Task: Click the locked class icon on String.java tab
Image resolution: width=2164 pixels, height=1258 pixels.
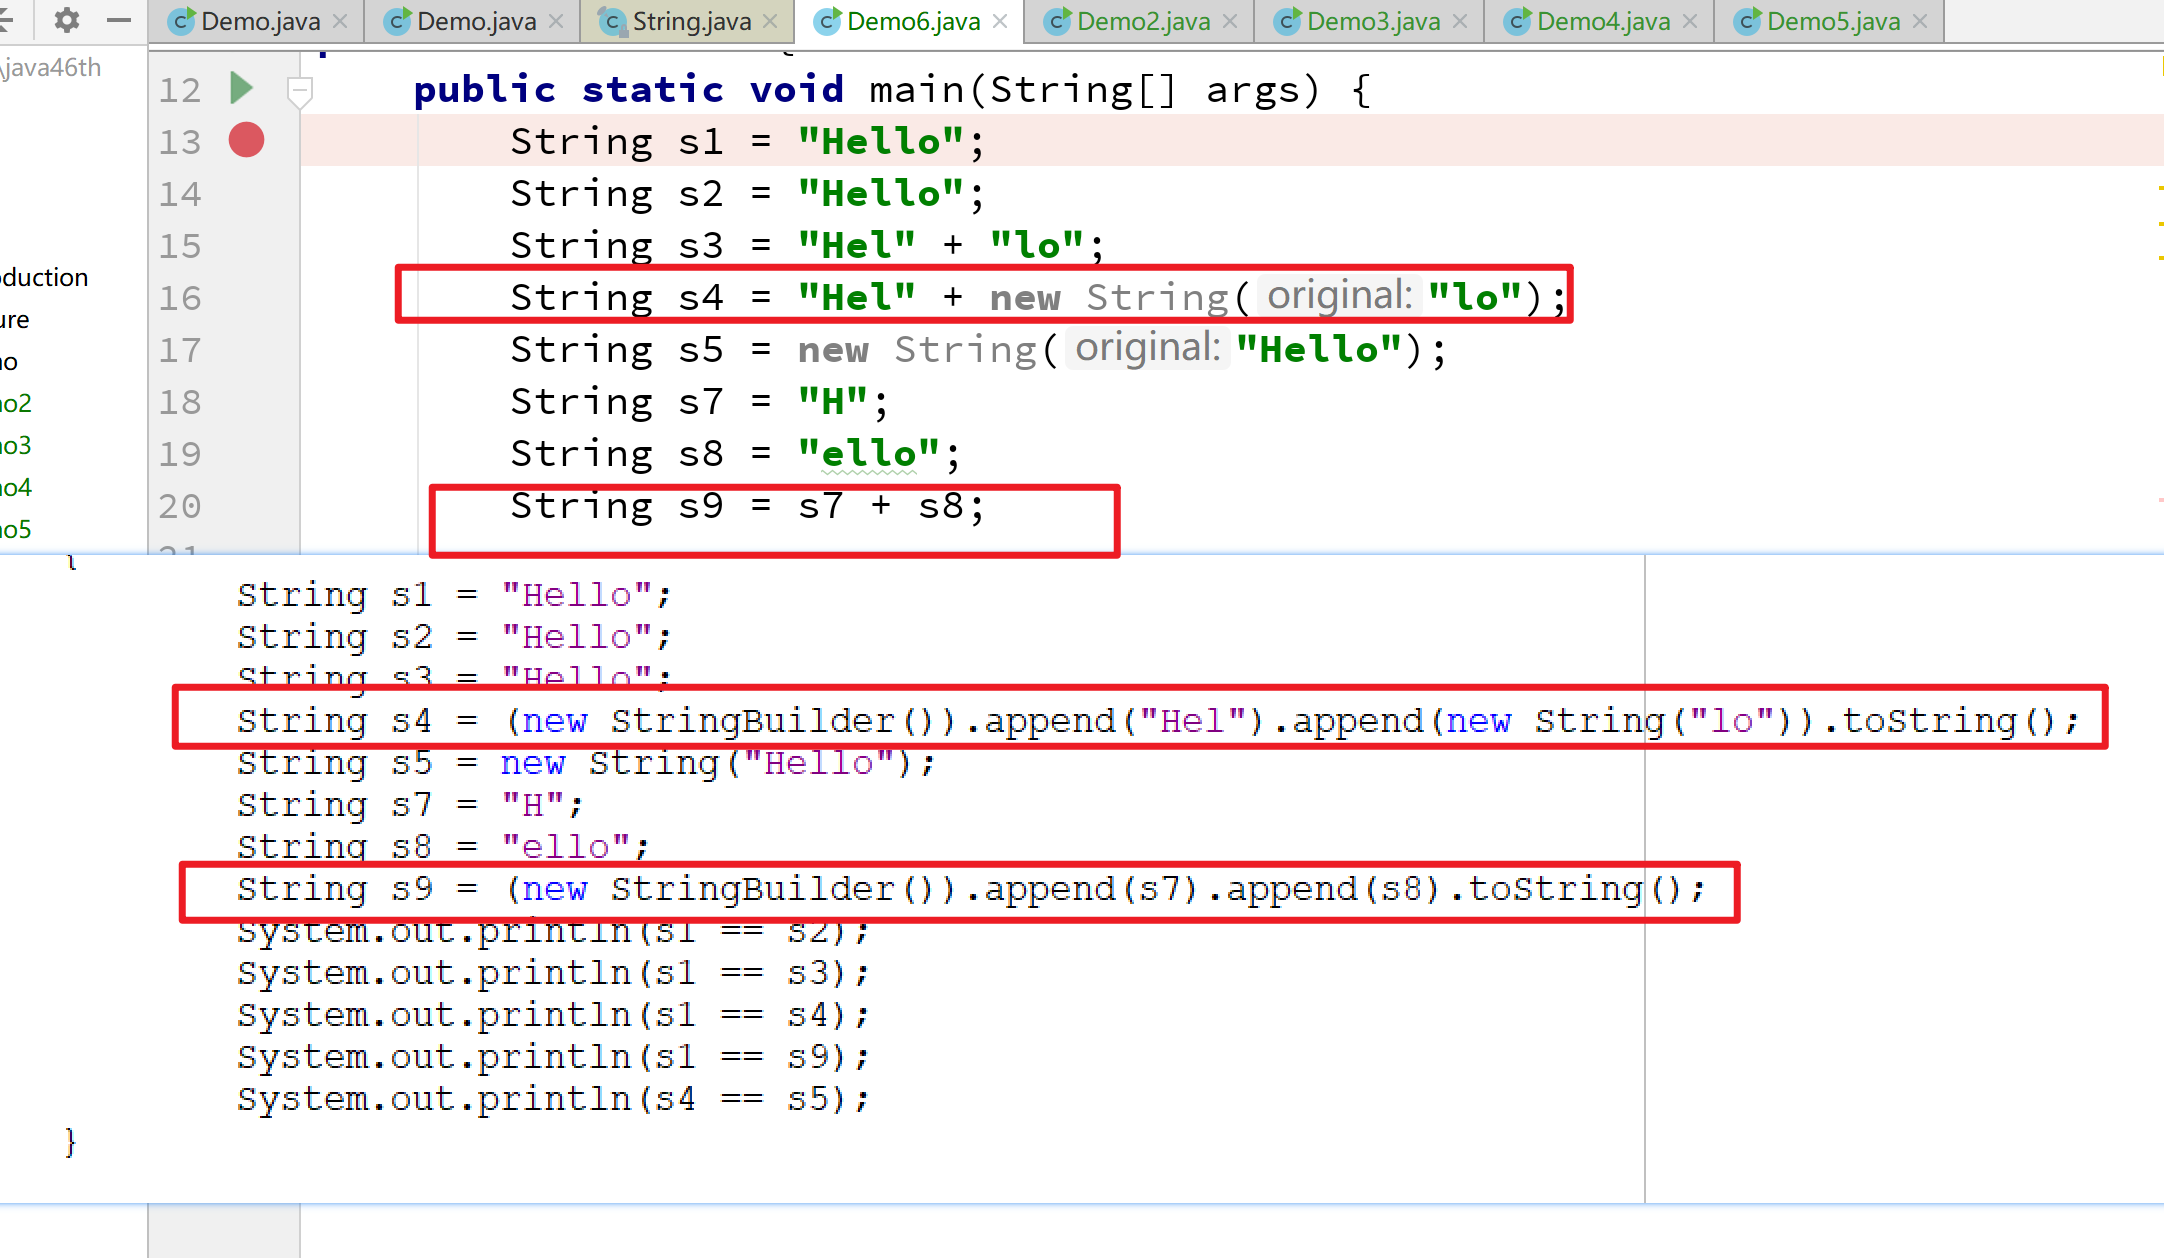Action: click(612, 21)
